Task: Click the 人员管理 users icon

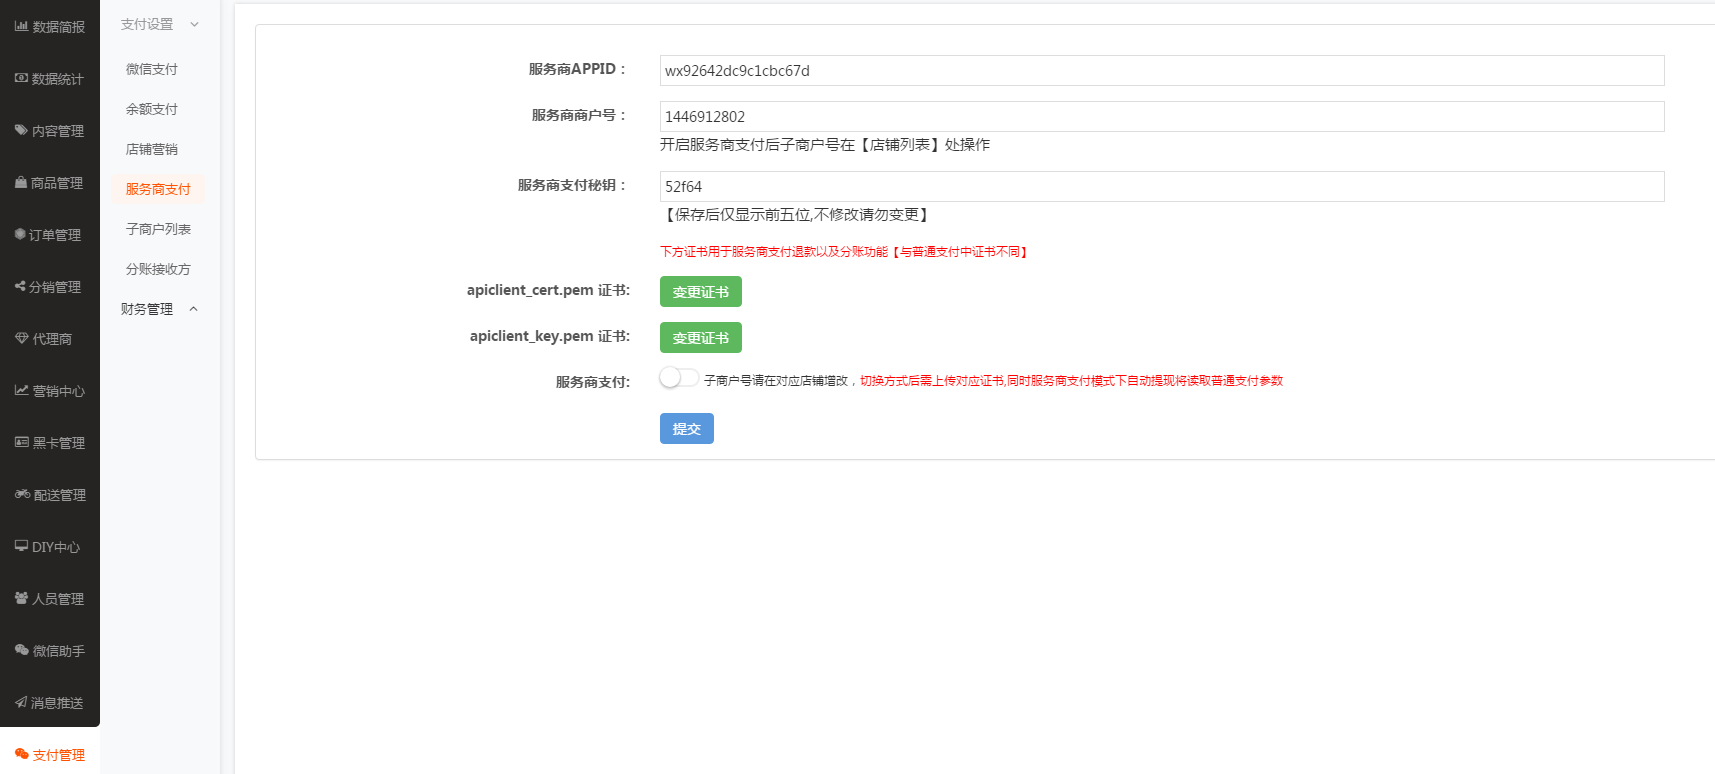Action: pos(22,599)
